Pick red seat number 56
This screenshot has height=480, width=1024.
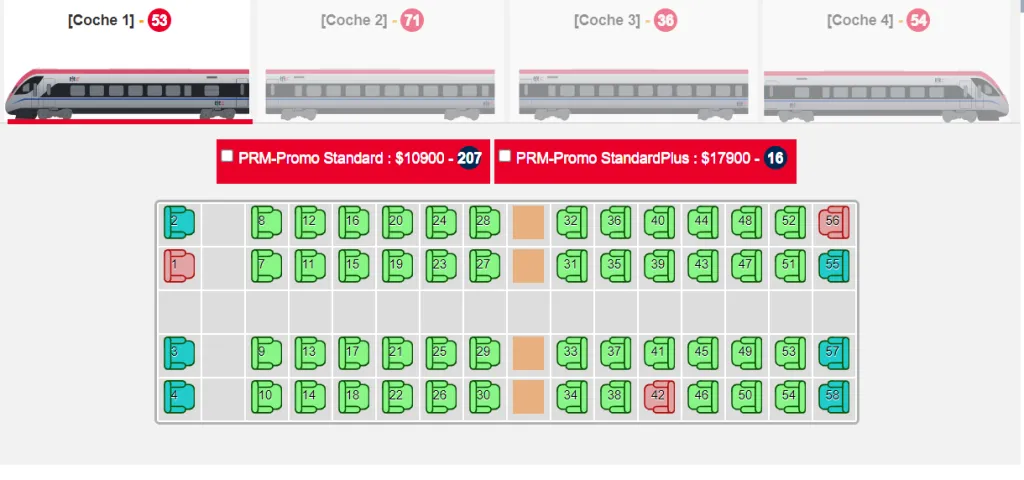click(834, 223)
